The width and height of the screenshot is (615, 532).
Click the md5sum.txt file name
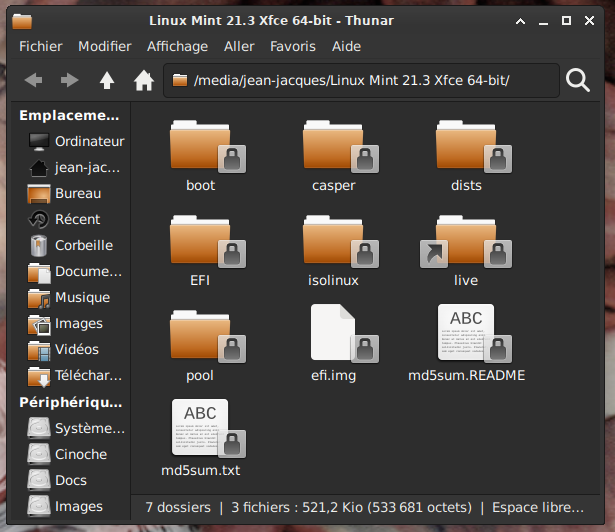pos(200,470)
